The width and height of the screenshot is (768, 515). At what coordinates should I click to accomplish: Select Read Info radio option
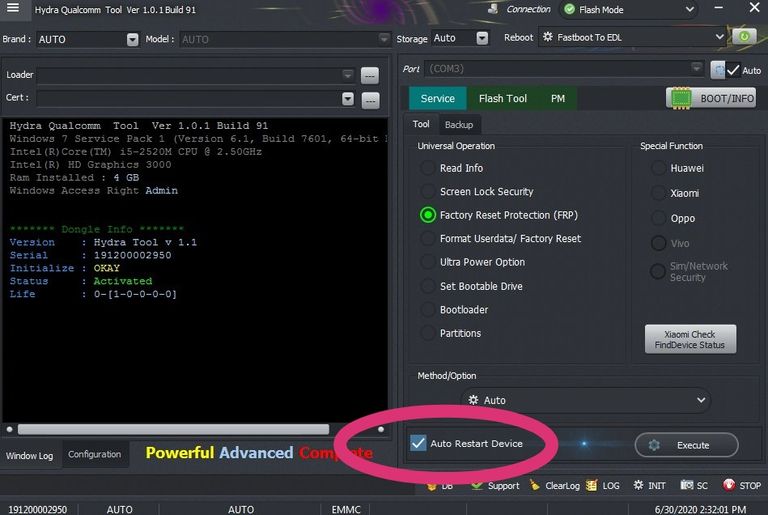(428, 168)
